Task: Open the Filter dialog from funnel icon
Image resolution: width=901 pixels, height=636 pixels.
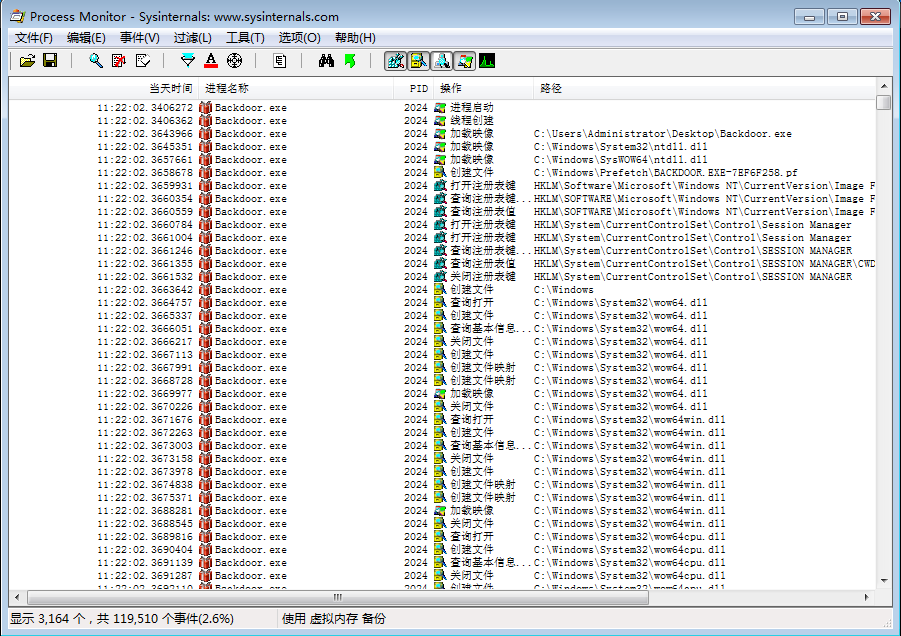Action: (188, 61)
